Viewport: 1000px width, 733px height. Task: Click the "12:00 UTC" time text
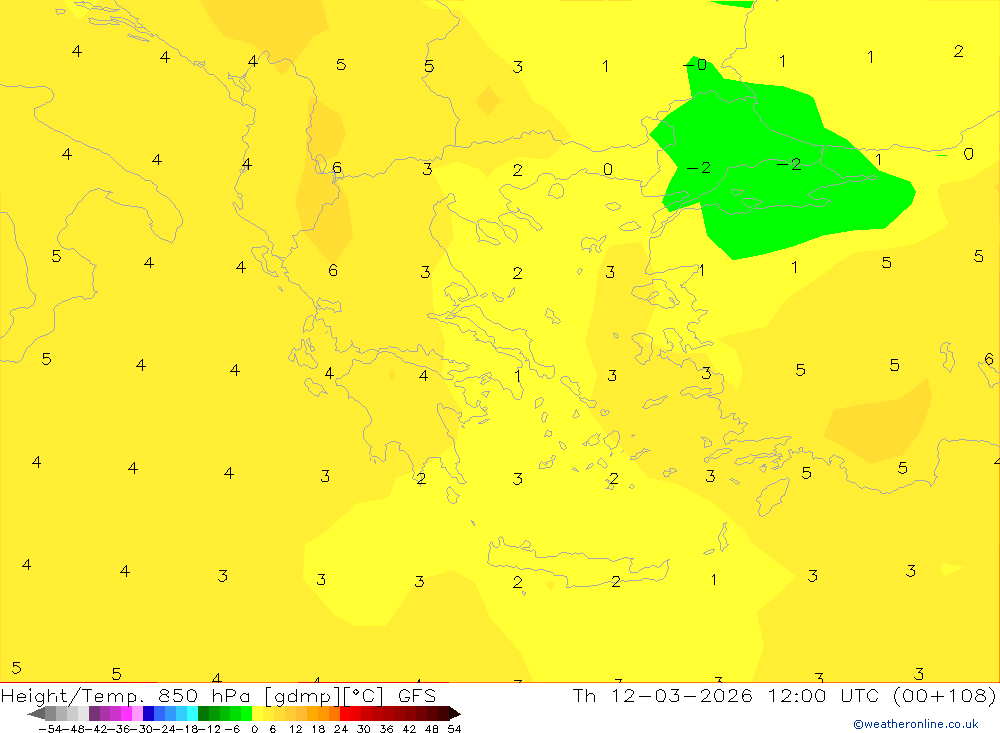(823, 695)
